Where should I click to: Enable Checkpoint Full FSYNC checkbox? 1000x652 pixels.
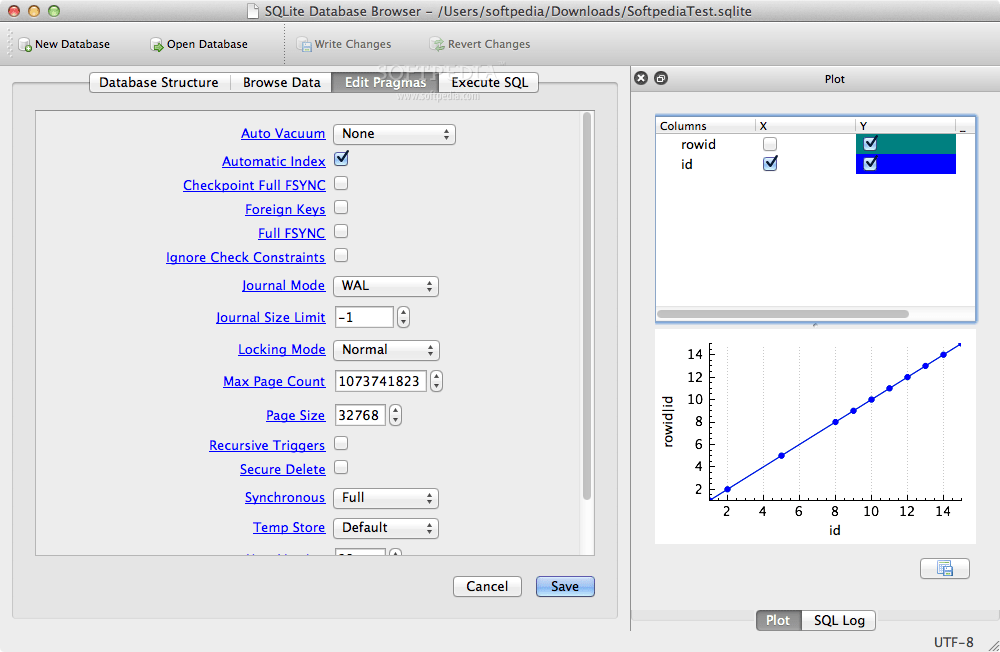(x=341, y=184)
